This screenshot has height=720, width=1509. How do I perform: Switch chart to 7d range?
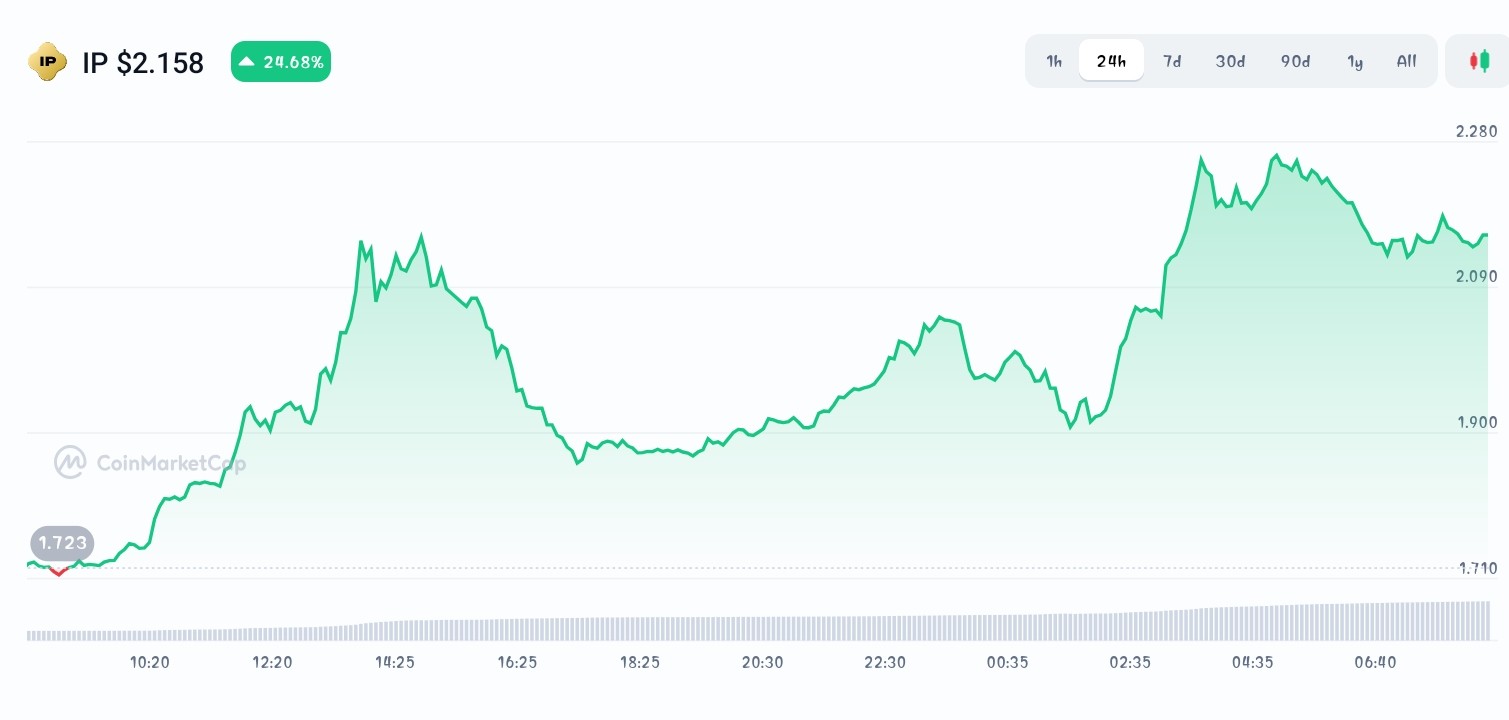point(1171,61)
